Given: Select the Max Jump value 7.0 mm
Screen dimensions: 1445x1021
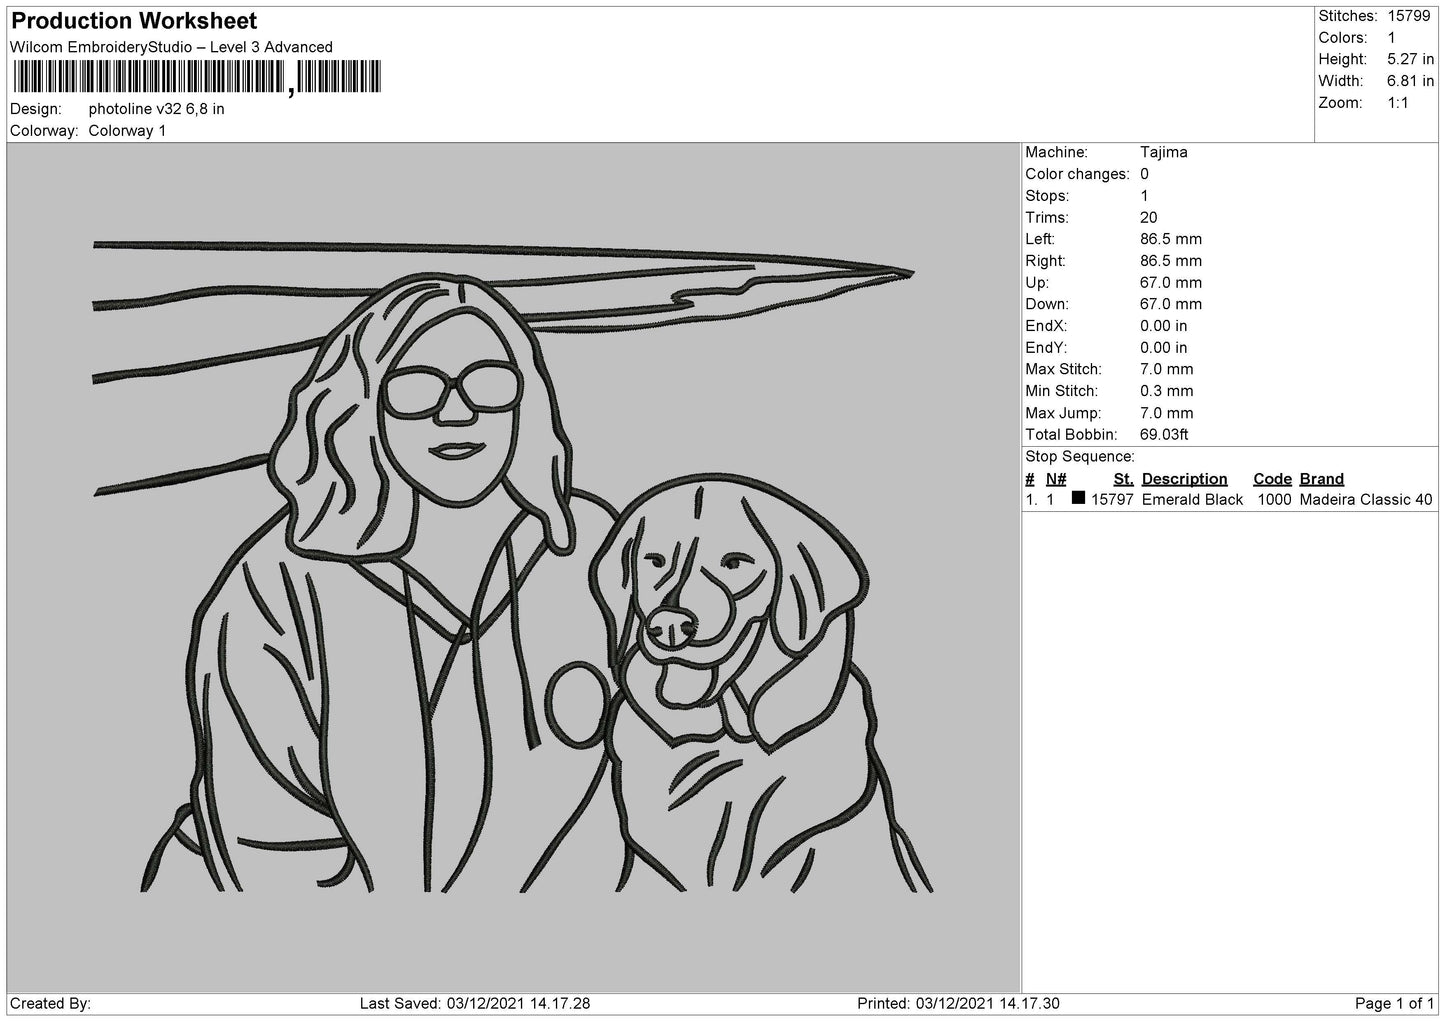Looking at the screenshot, I should point(1166,413).
